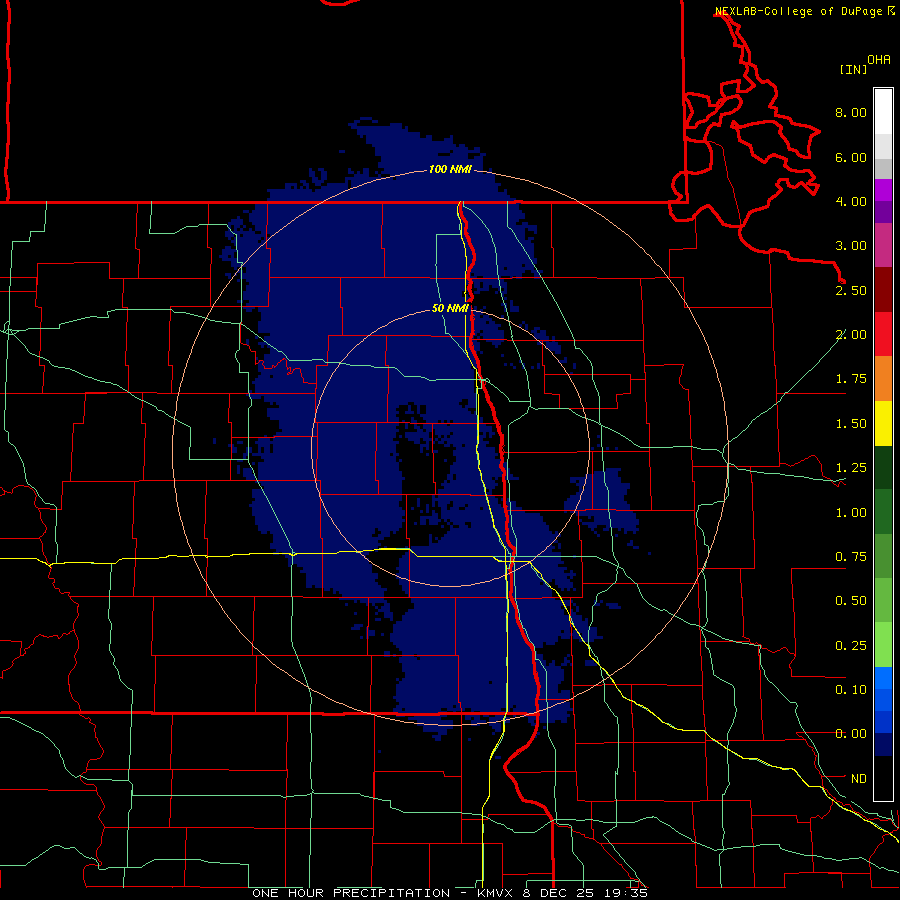The height and width of the screenshot is (900, 900).
Task: Select the 6.00 legend value
Action: click(851, 157)
